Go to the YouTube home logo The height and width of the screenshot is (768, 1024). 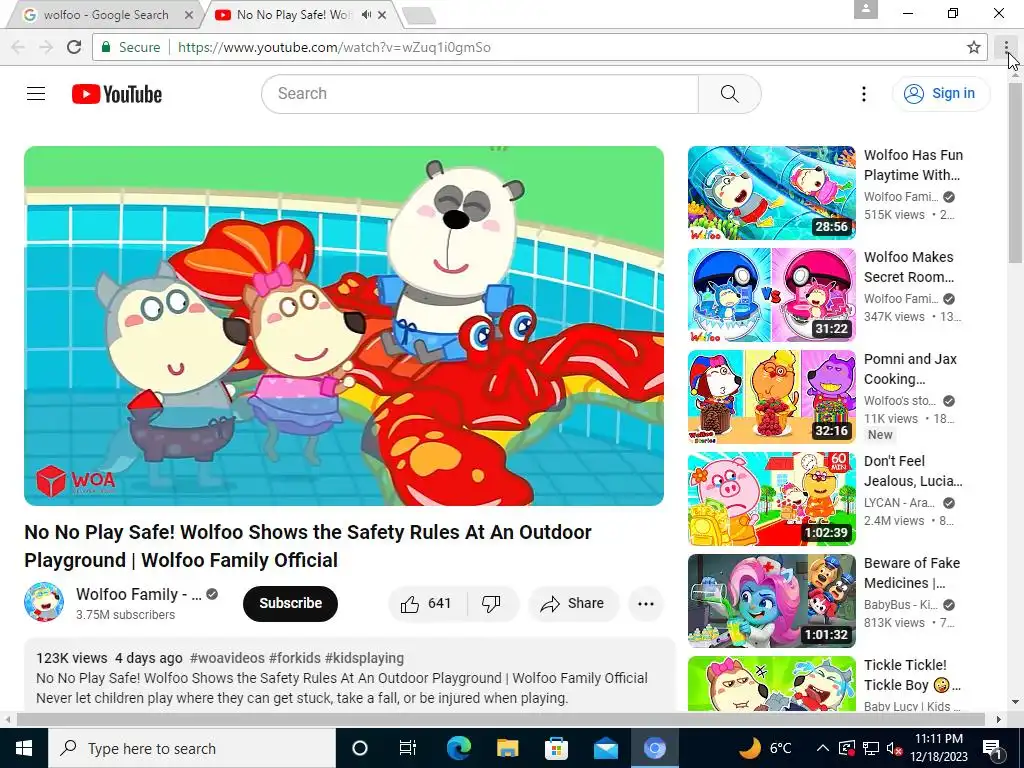[x=117, y=94]
